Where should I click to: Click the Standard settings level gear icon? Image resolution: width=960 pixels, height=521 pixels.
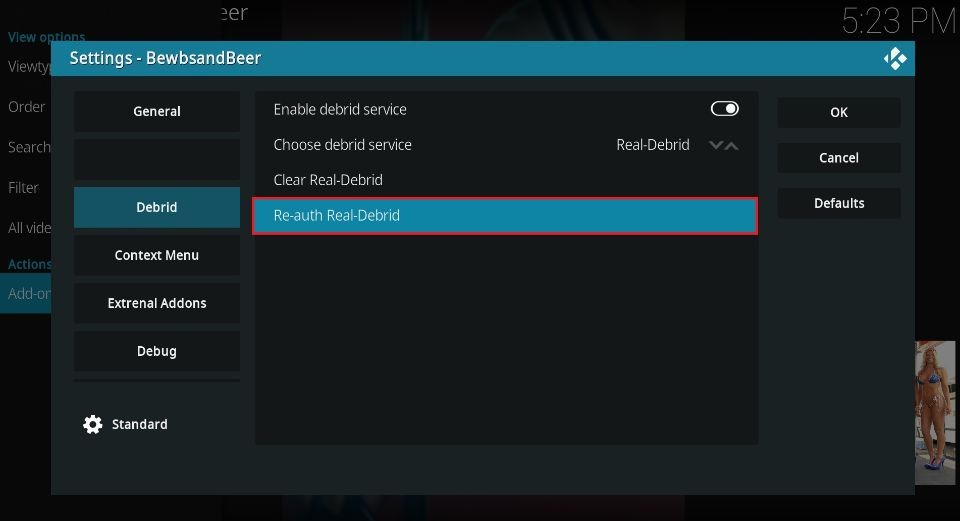click(x=93, y=424)
